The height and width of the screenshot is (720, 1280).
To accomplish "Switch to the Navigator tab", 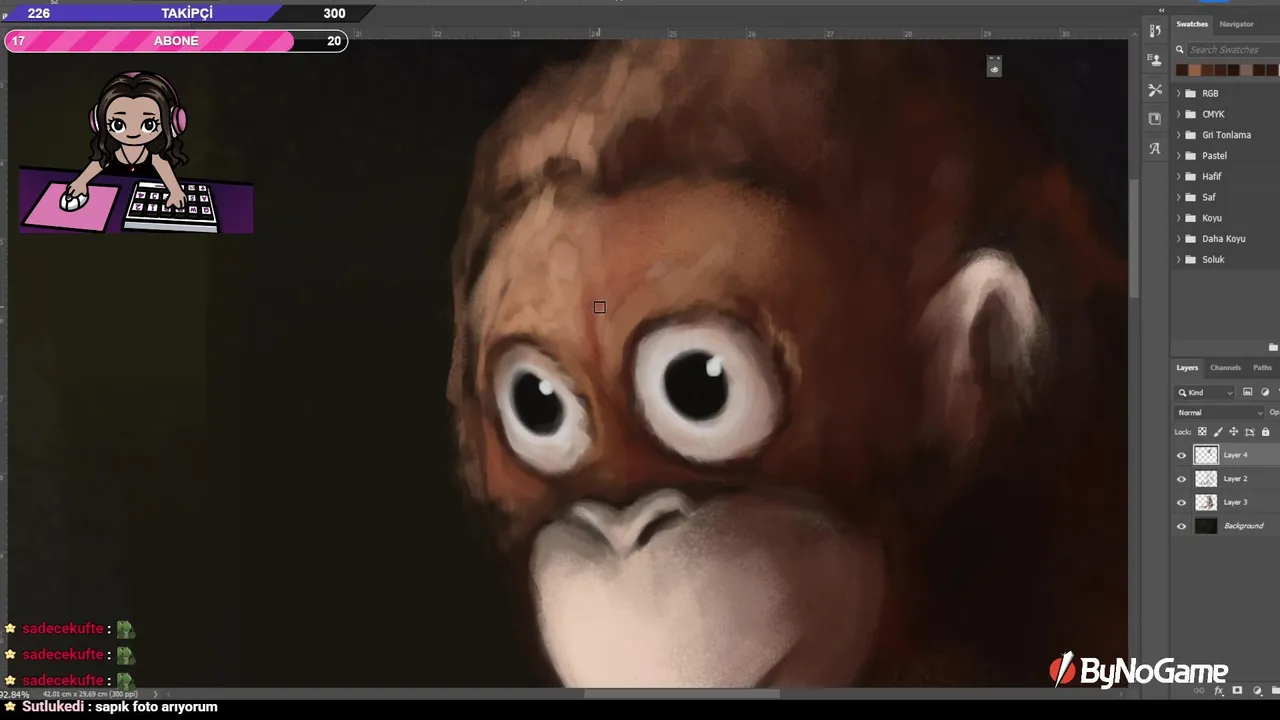I will [x=1236, y=24].
